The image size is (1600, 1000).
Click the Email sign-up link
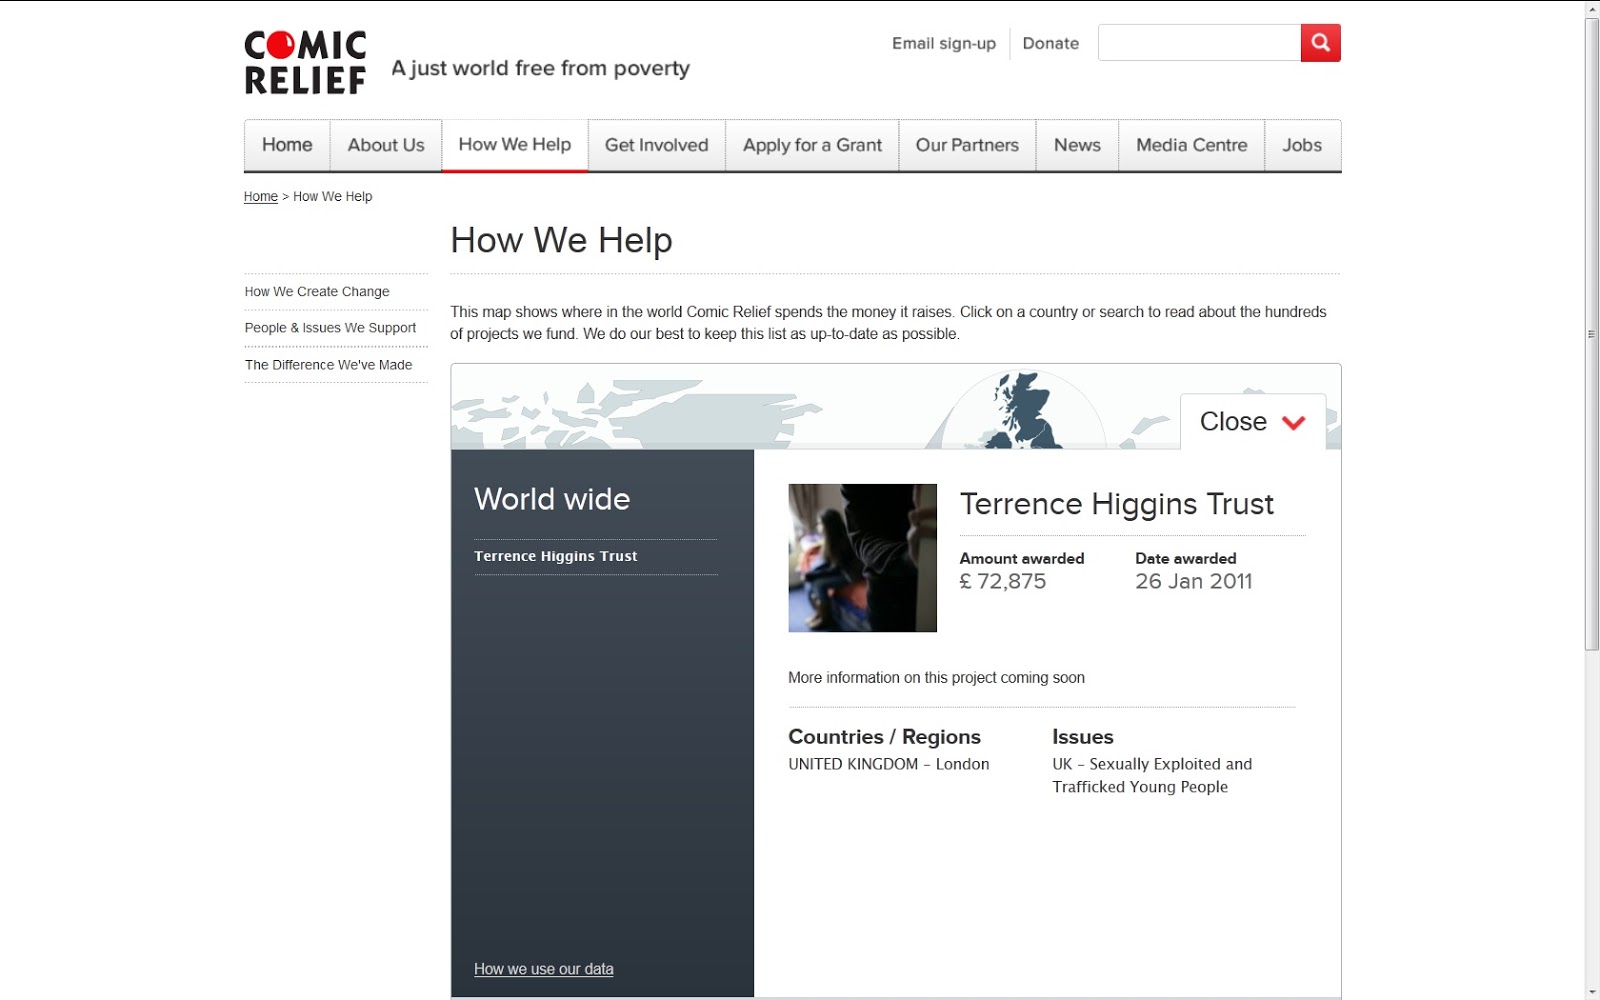tap(944, 44)
